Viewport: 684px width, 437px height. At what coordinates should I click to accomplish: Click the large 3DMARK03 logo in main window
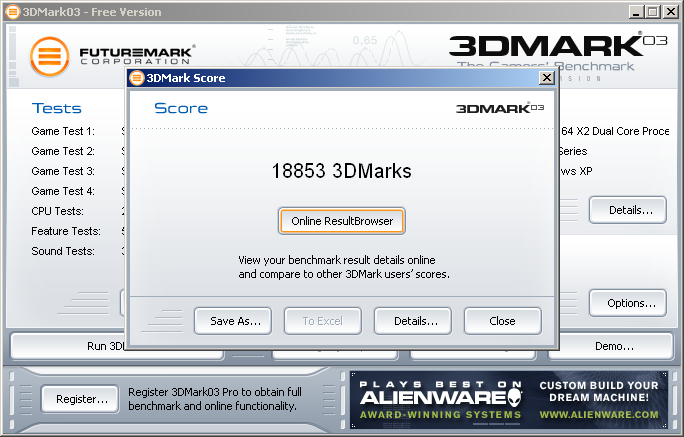558,45
